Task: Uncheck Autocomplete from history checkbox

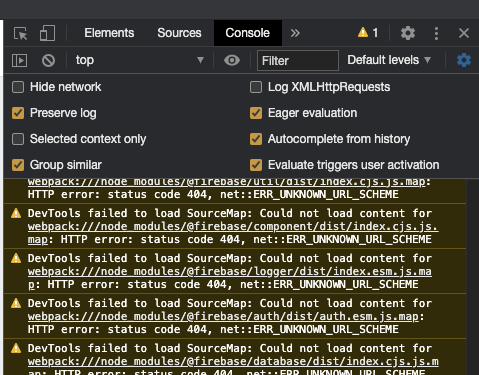Action: 256,139
